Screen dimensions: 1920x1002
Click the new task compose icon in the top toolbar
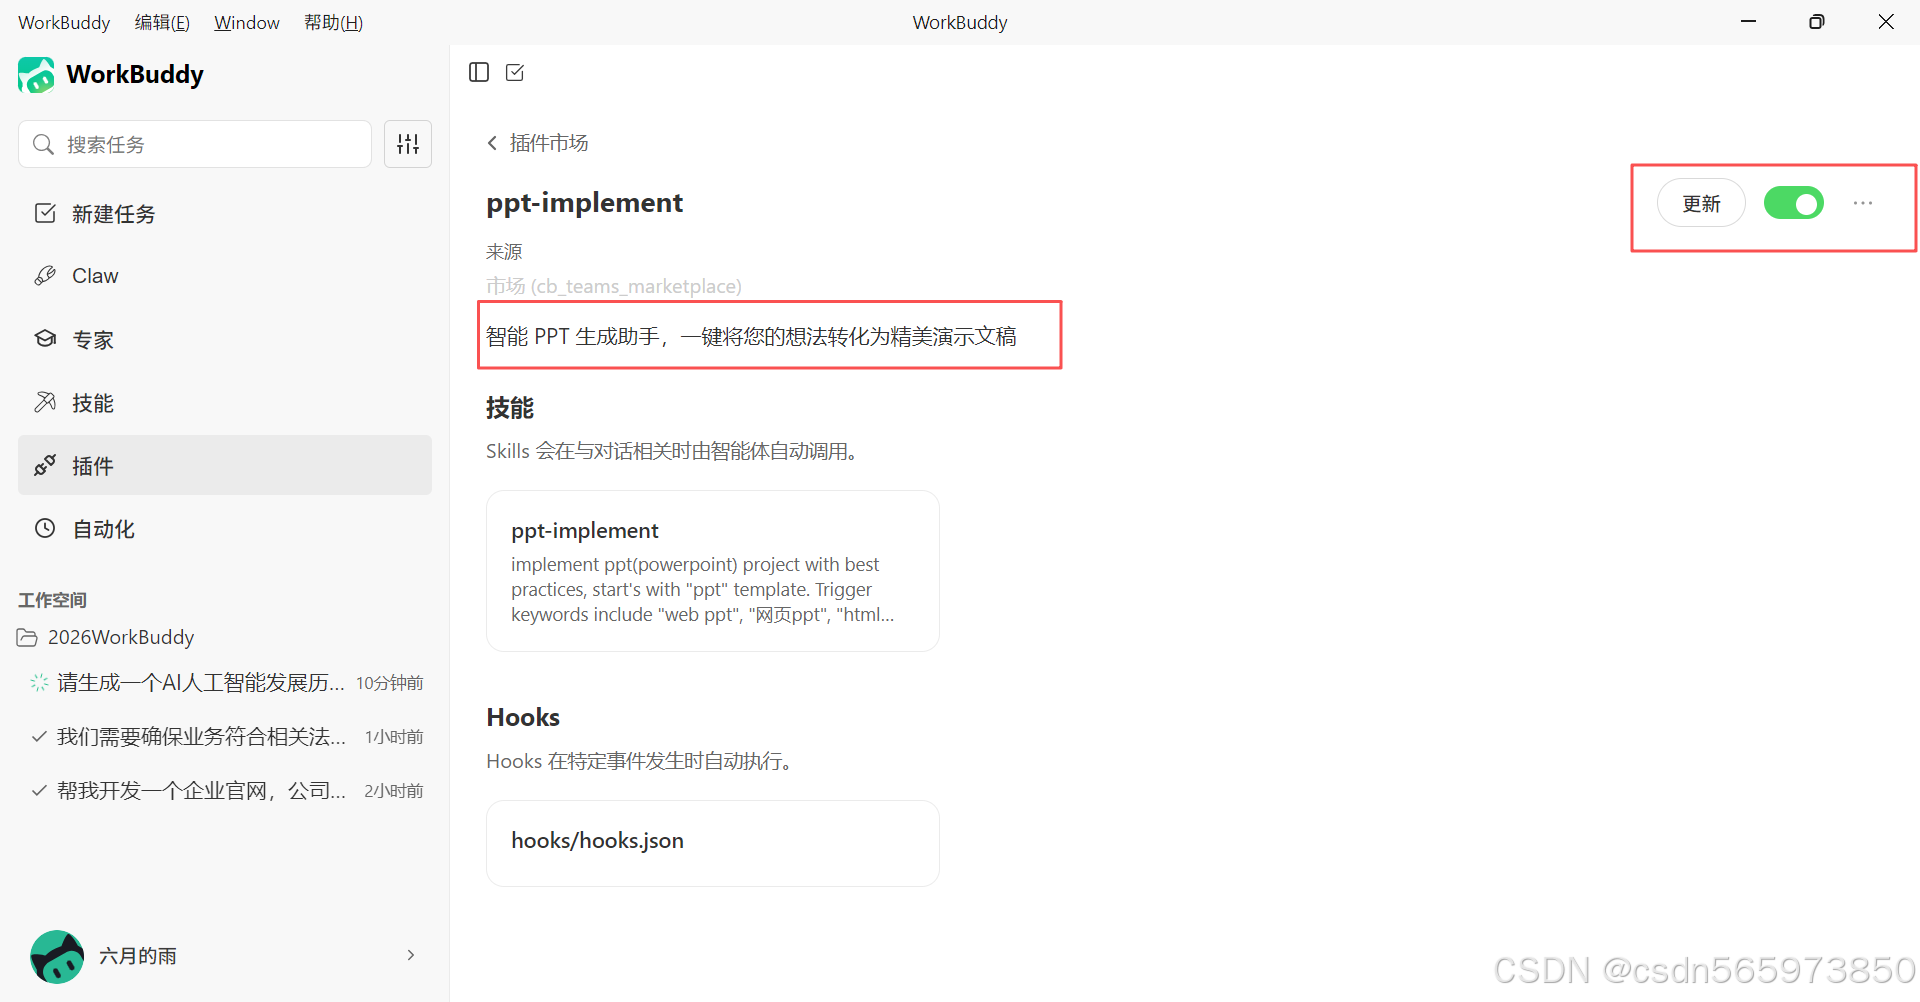pyautogui.click(x=515, y=72)
